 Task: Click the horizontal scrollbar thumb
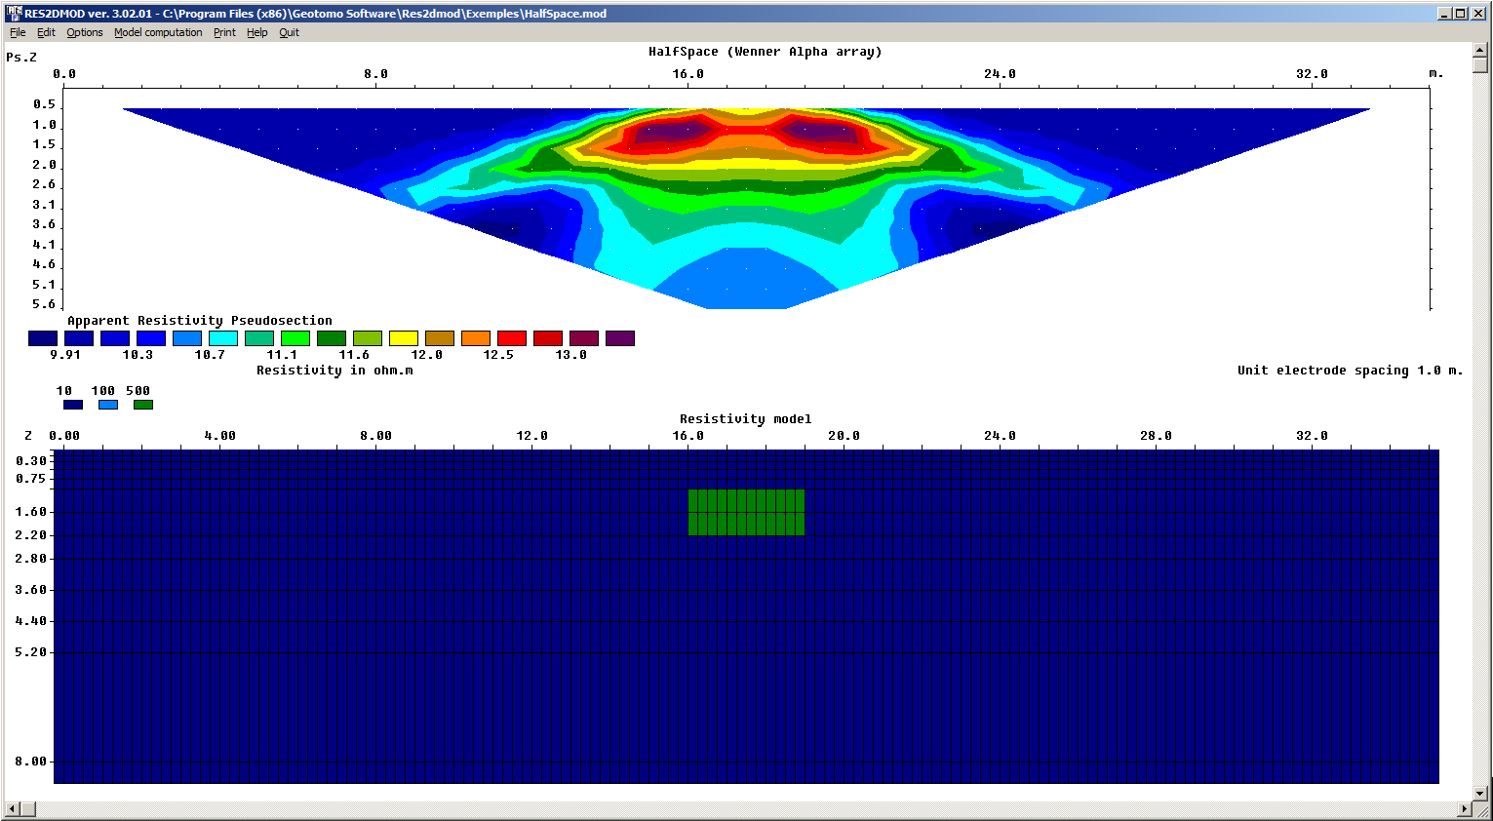coord(28,808)
